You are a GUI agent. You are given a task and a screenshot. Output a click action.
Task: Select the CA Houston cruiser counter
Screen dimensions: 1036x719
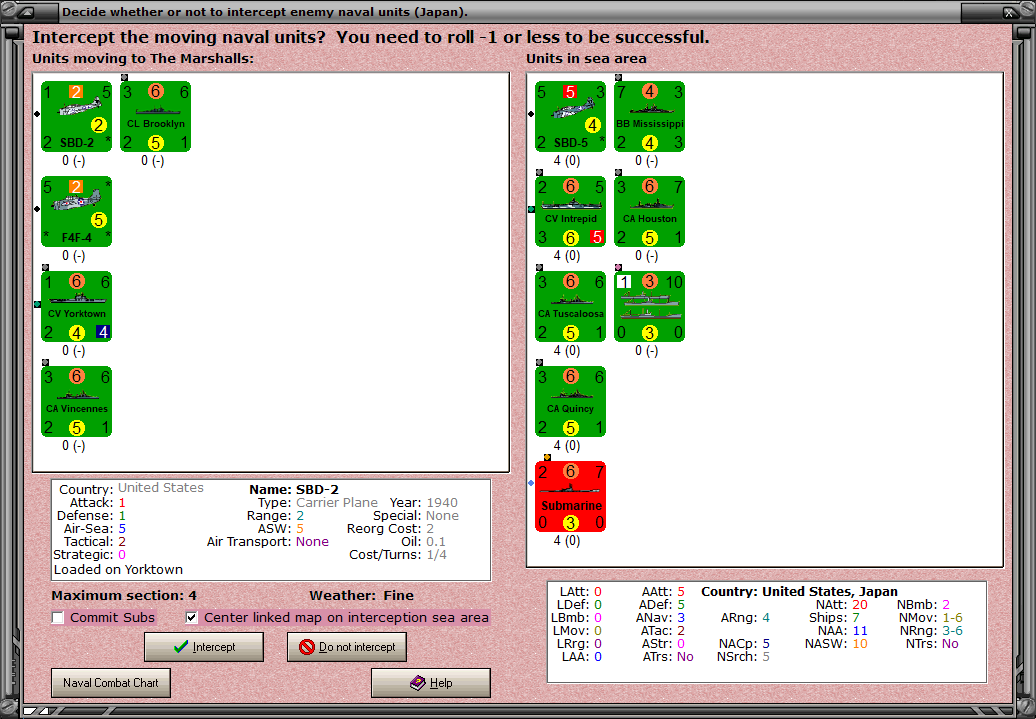(649, 211)
